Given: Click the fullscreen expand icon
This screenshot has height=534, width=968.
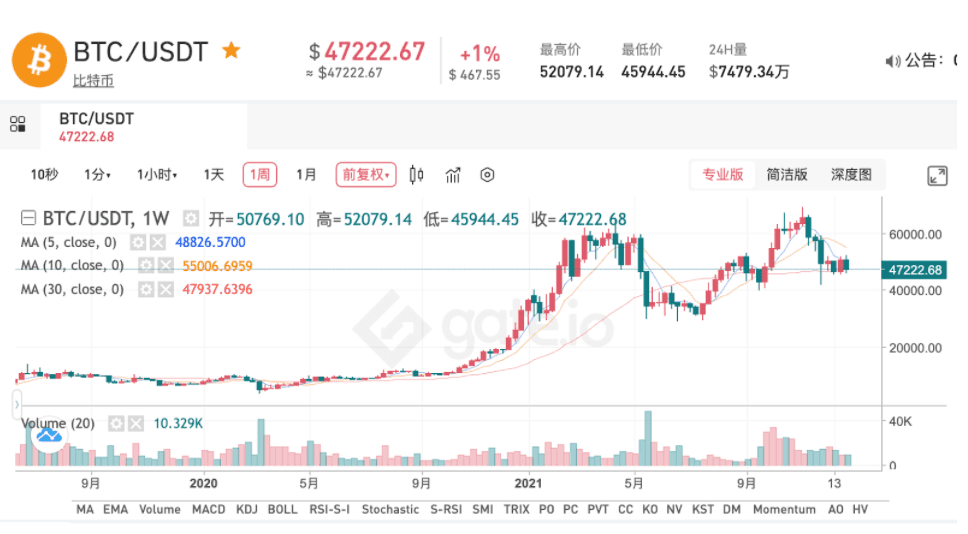Looking at the screenshot, I should (937, 176).
